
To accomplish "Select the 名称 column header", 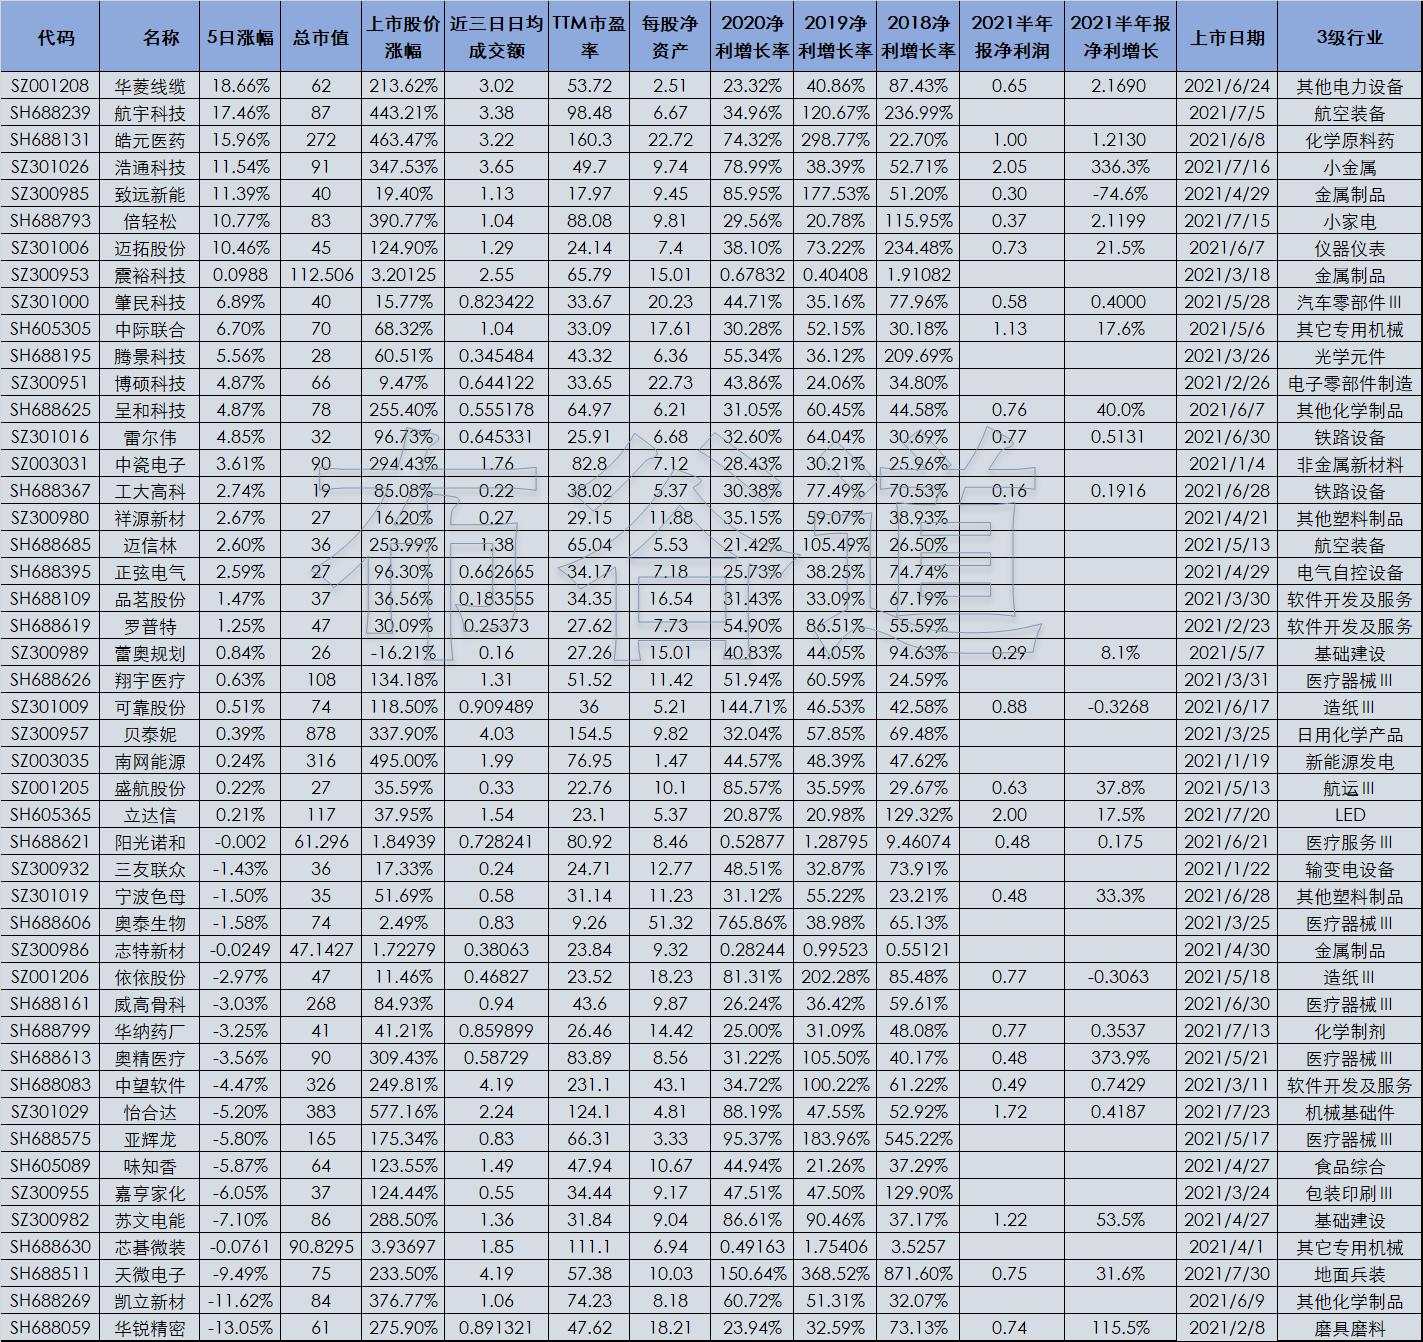I will click(150, 37).
